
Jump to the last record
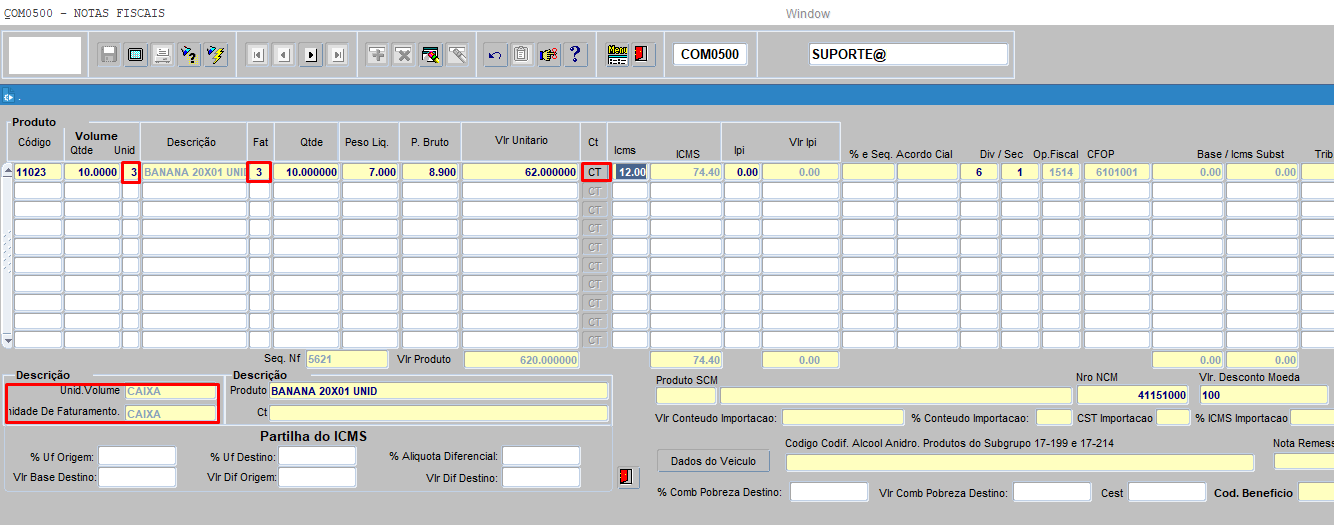[338, 55]
